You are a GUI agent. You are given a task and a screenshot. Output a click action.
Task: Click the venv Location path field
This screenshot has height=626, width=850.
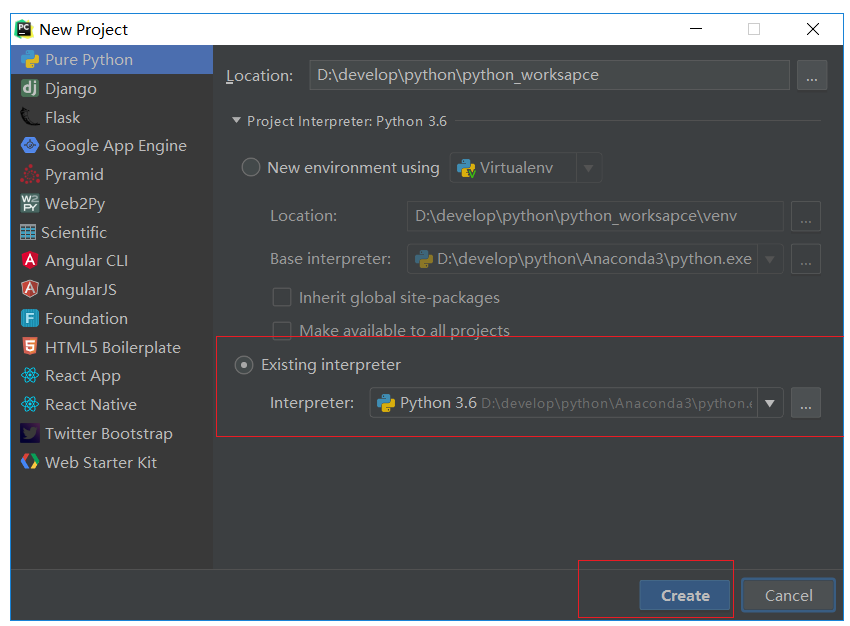(x=595, y=216)
